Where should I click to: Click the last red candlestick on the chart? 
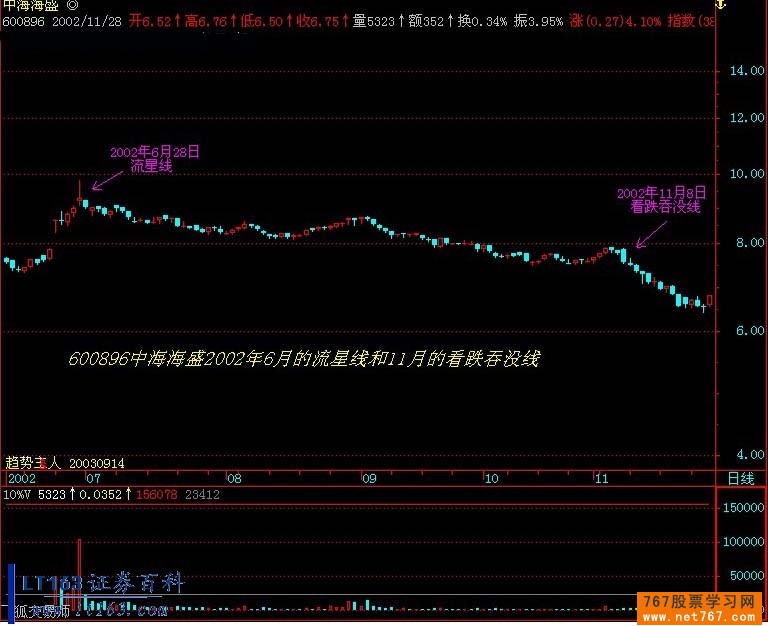(x=709, y=300)
